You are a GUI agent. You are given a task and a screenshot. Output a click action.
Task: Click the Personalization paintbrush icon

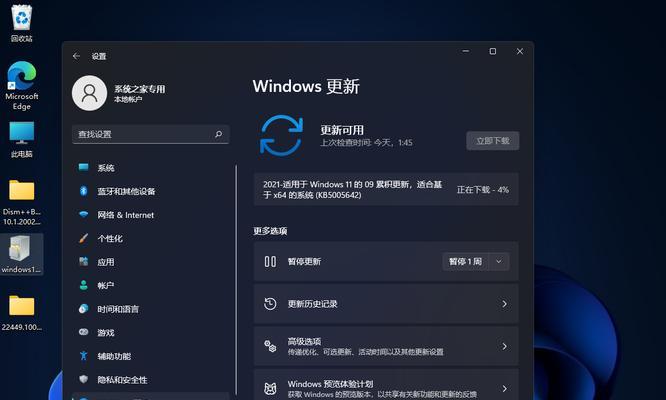tap(84, 238)
